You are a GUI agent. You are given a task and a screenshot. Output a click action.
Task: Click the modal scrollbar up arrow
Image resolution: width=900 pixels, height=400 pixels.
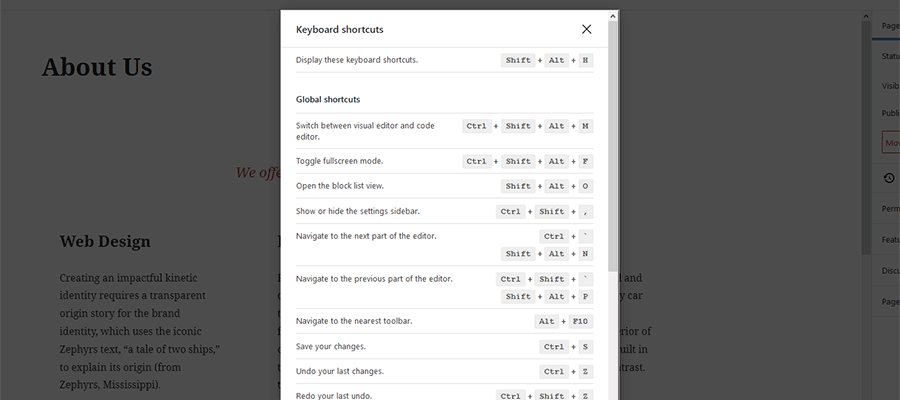[x=613, y=15]
